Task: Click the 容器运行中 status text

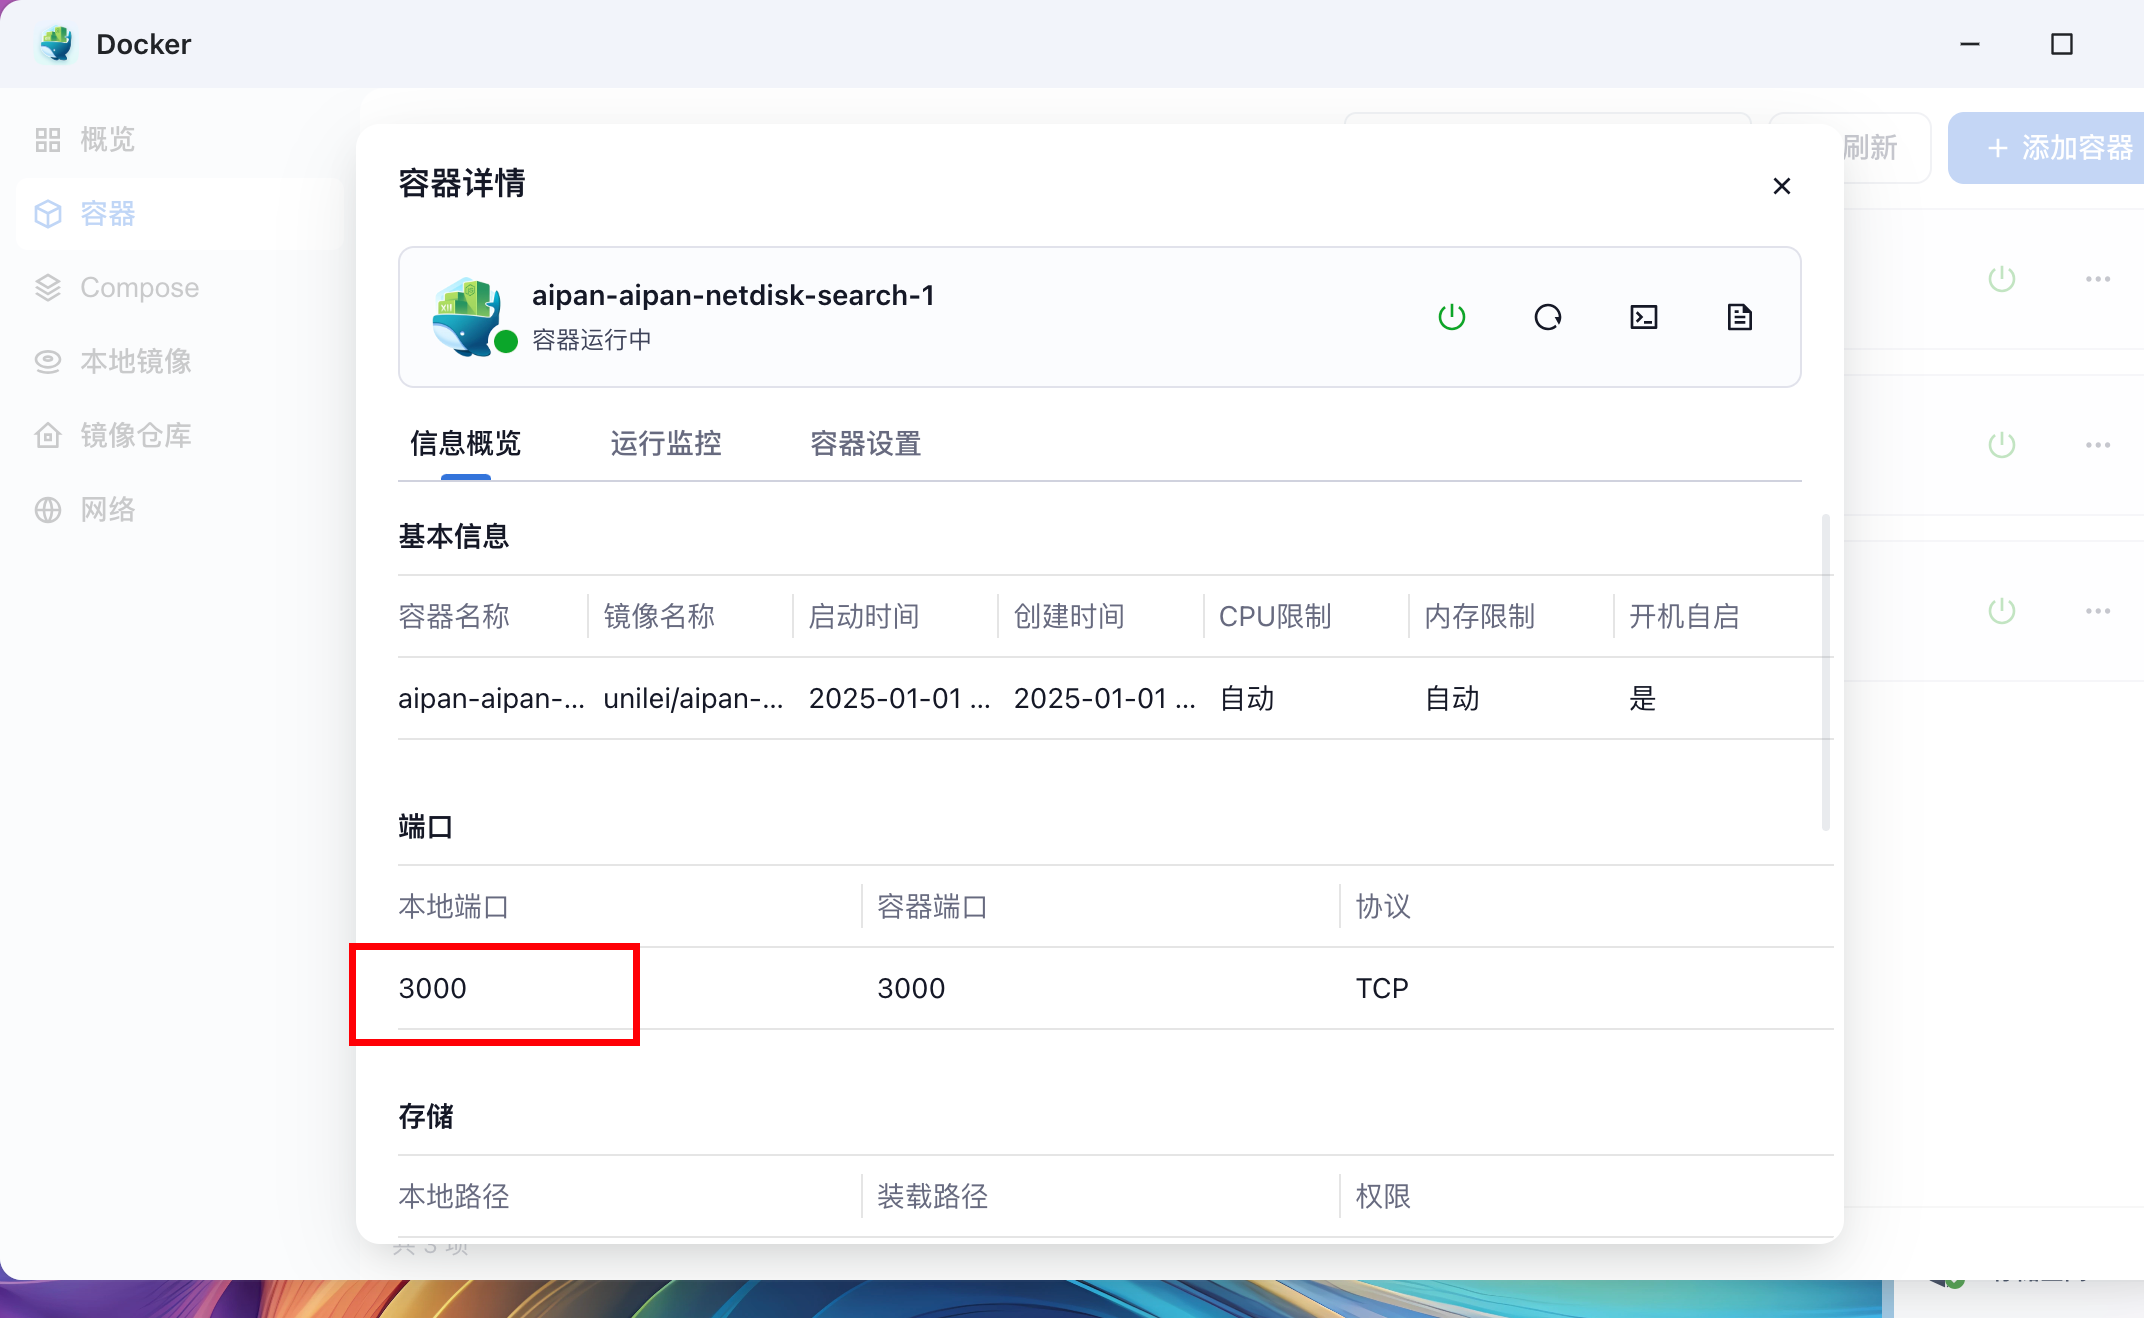Action: [x=592, y=340]
